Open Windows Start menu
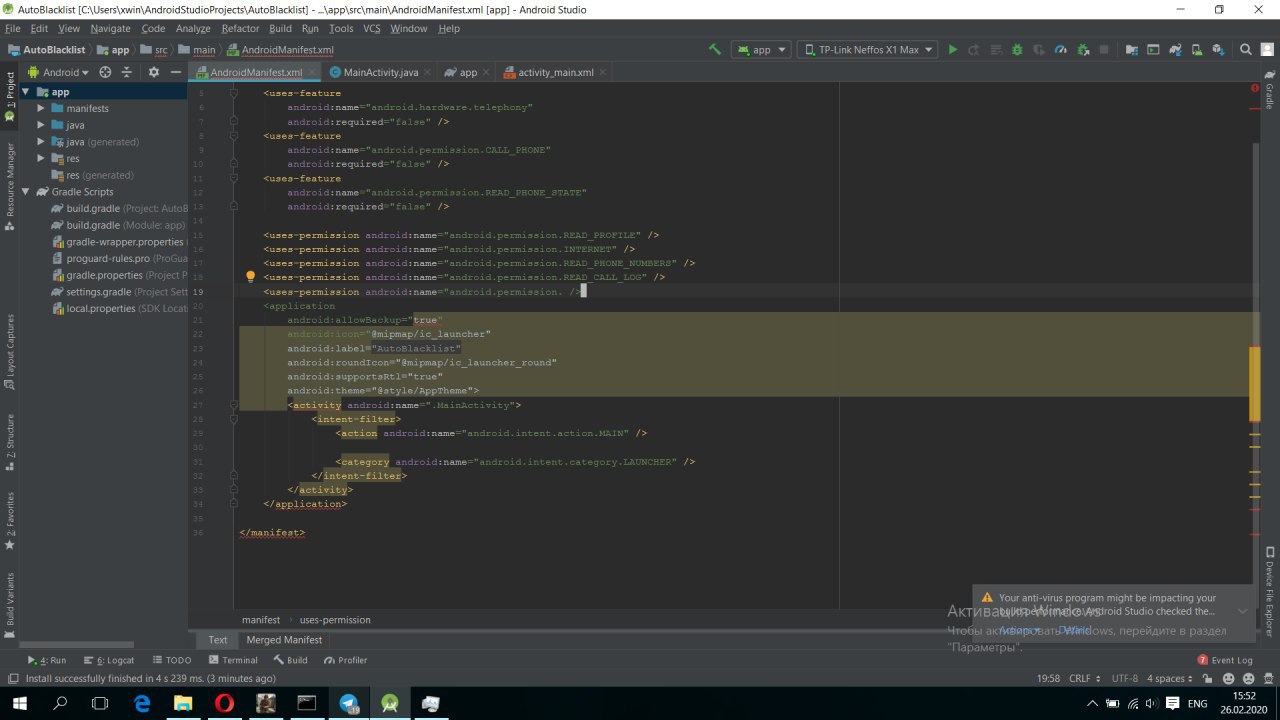The height and width of the screenshot is (720, 1280). (x=20, y=703)
